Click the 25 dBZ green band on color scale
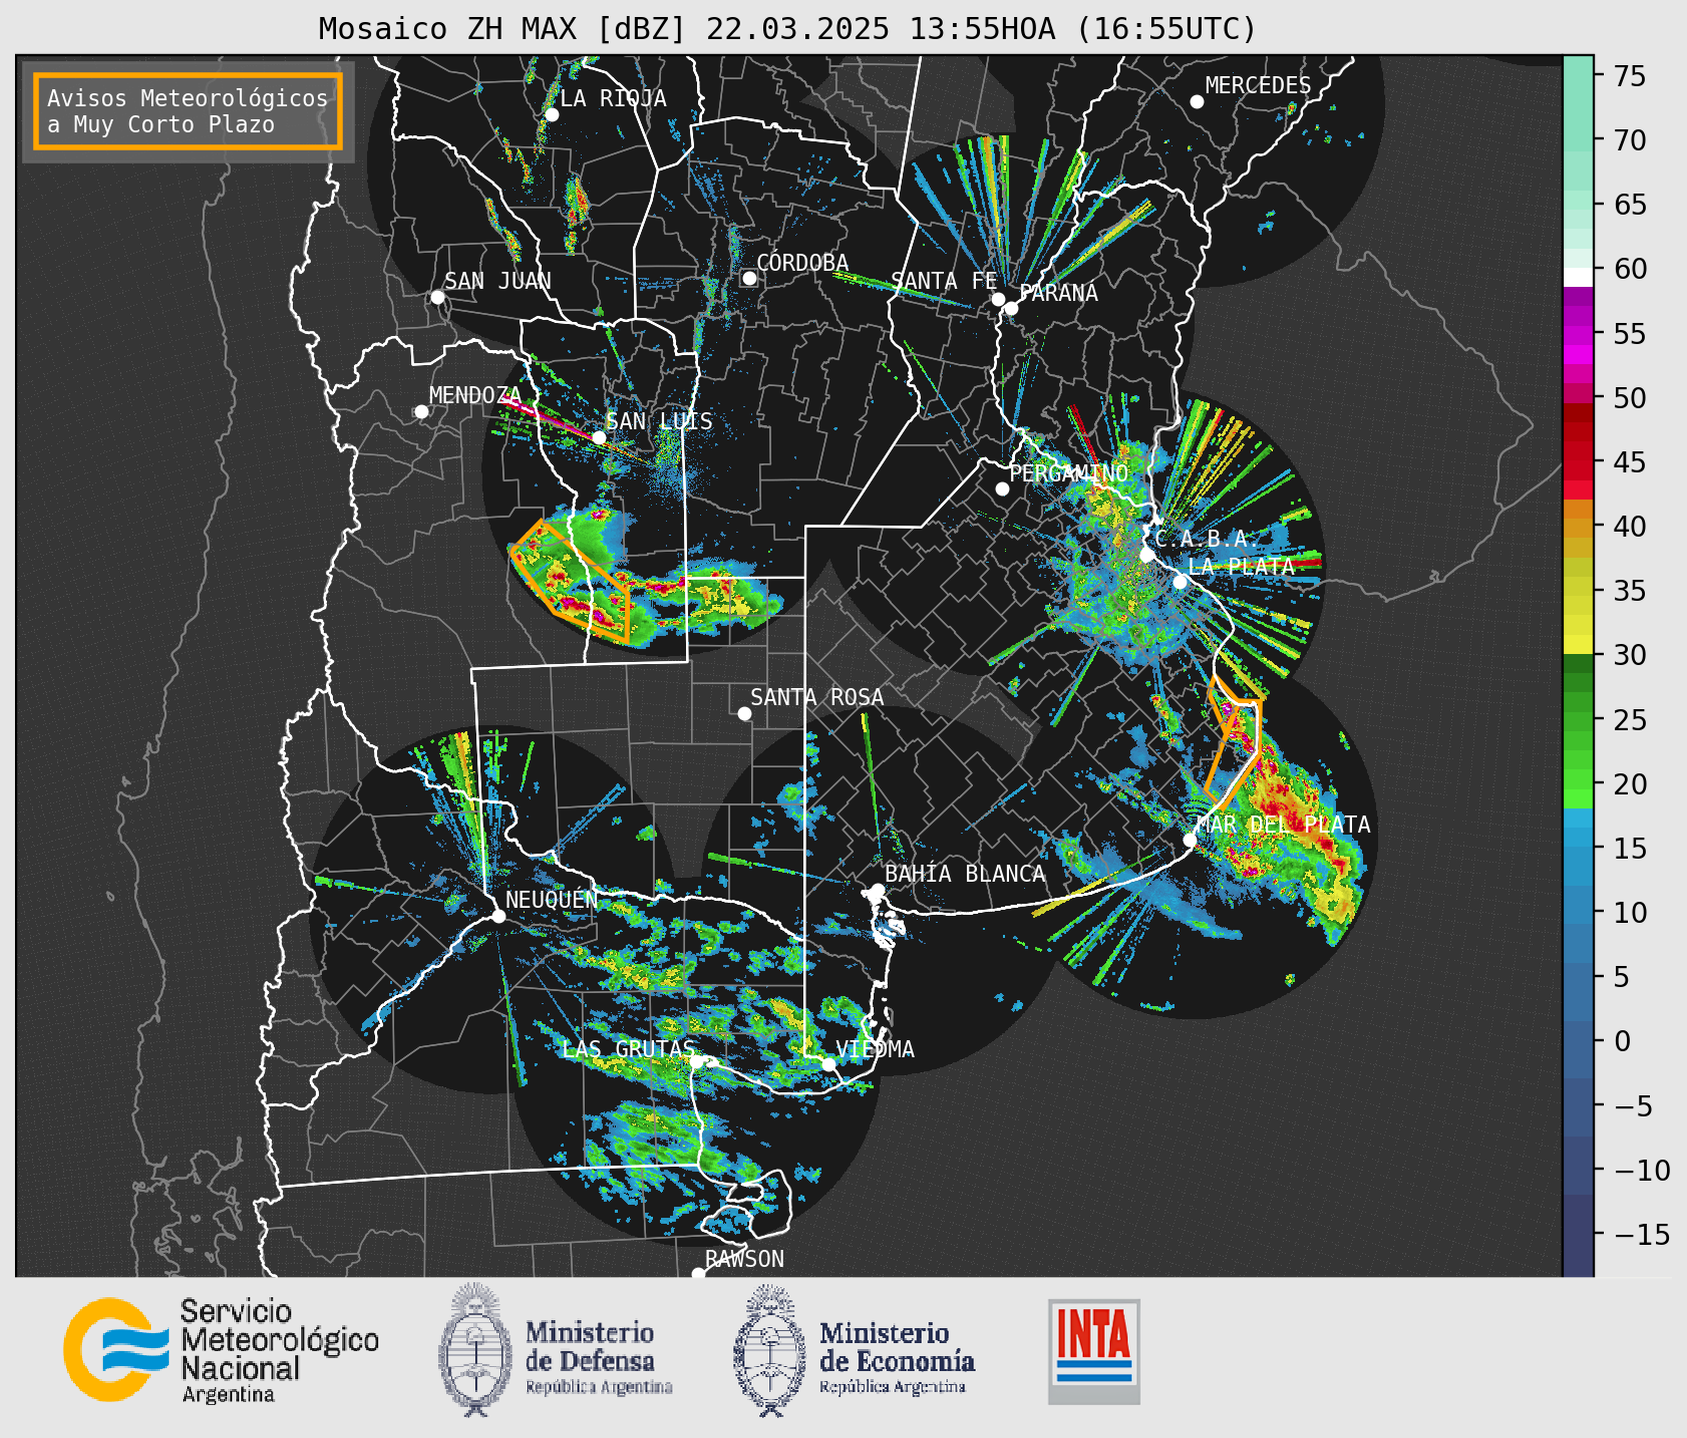1687x1438 pixels. coord(1578,719)
